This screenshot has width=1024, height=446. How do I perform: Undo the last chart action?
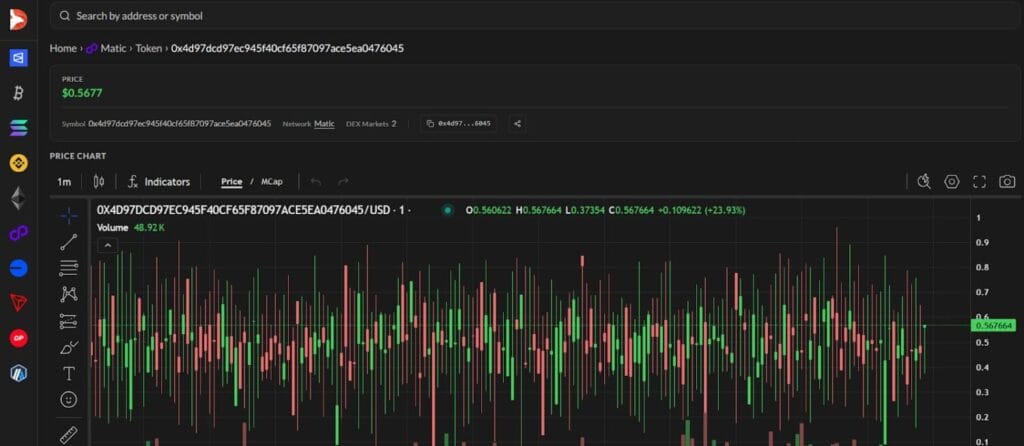tap(316, 182)
